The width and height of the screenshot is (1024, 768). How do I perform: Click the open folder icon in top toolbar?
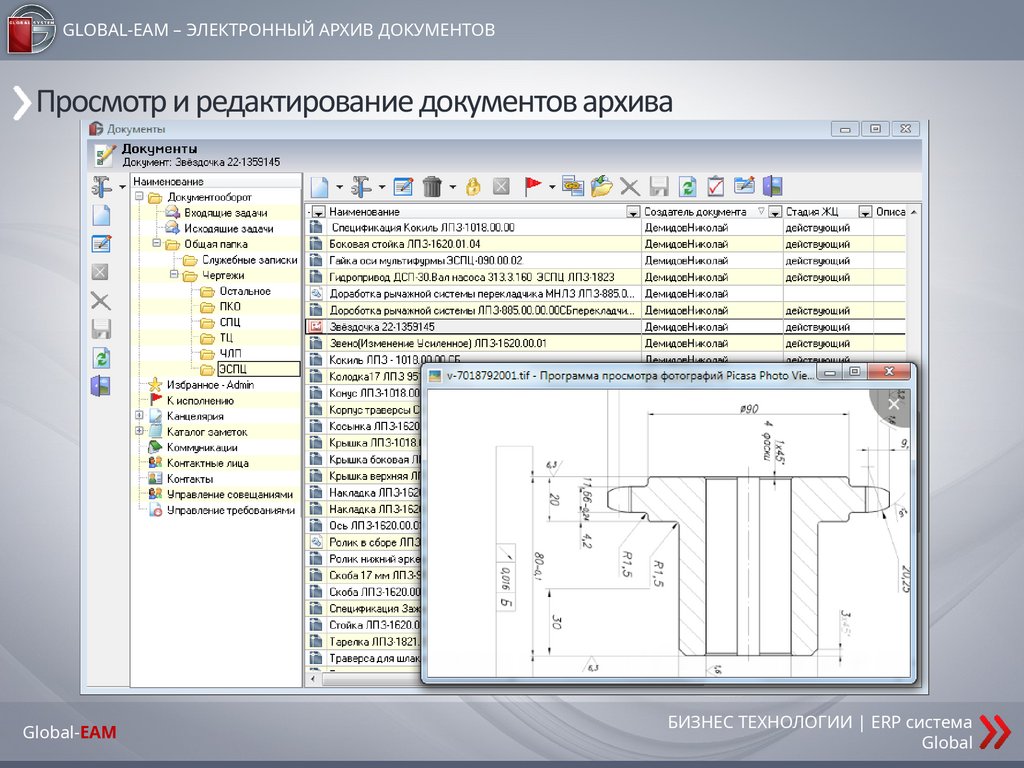pos(601,186)
